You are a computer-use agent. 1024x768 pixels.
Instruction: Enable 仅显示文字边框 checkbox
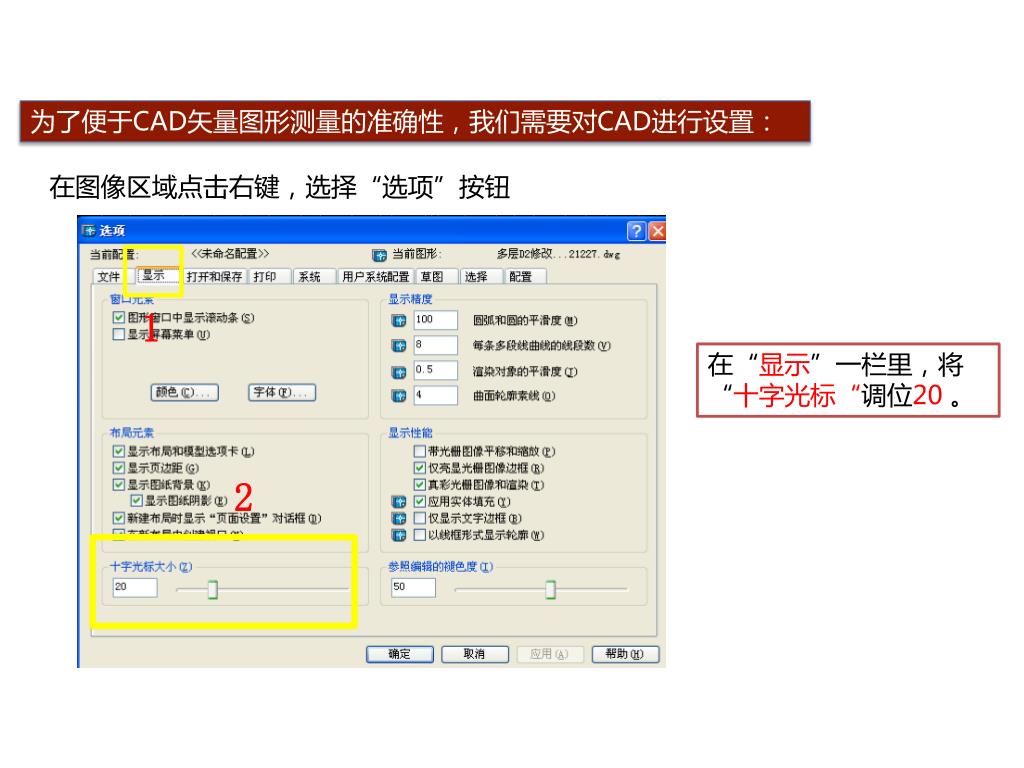(x=420, y=518)
